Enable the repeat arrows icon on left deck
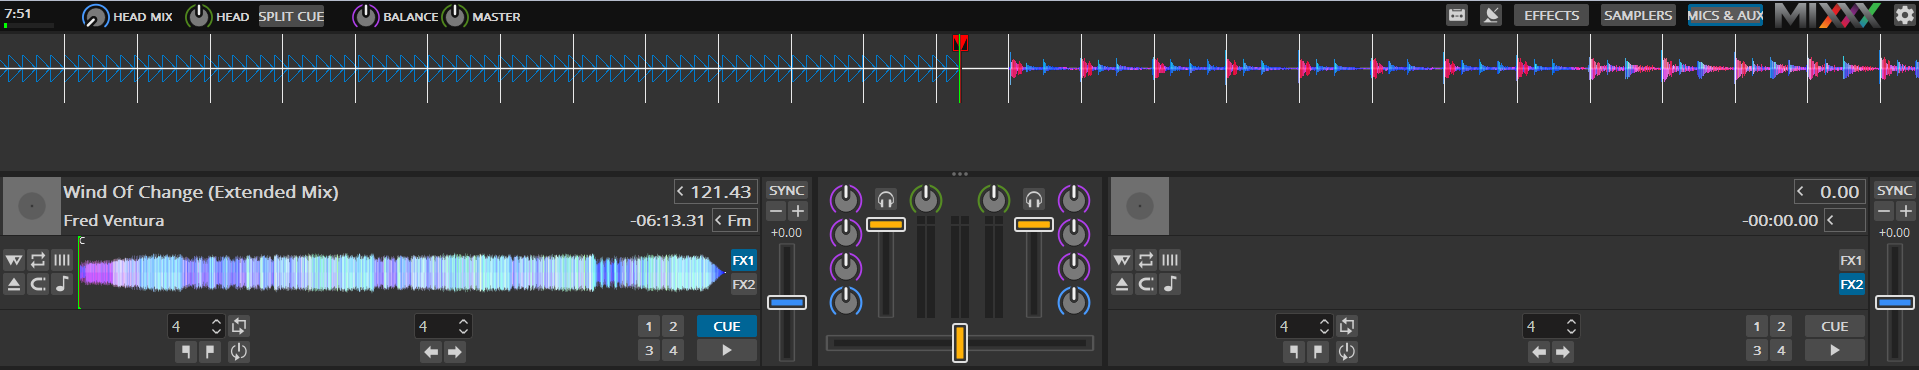1919x370 pixels. 38,260
